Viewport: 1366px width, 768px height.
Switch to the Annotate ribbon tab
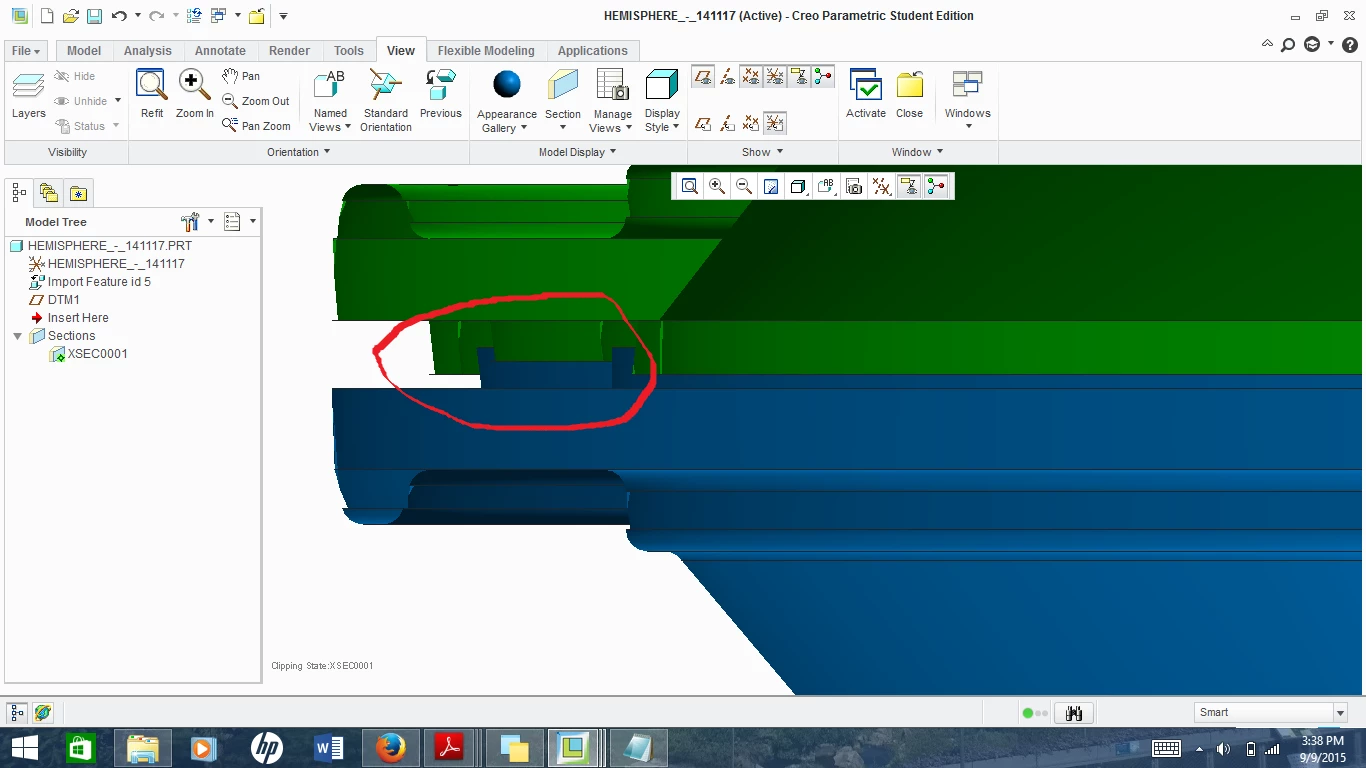[x=220, y=50]
